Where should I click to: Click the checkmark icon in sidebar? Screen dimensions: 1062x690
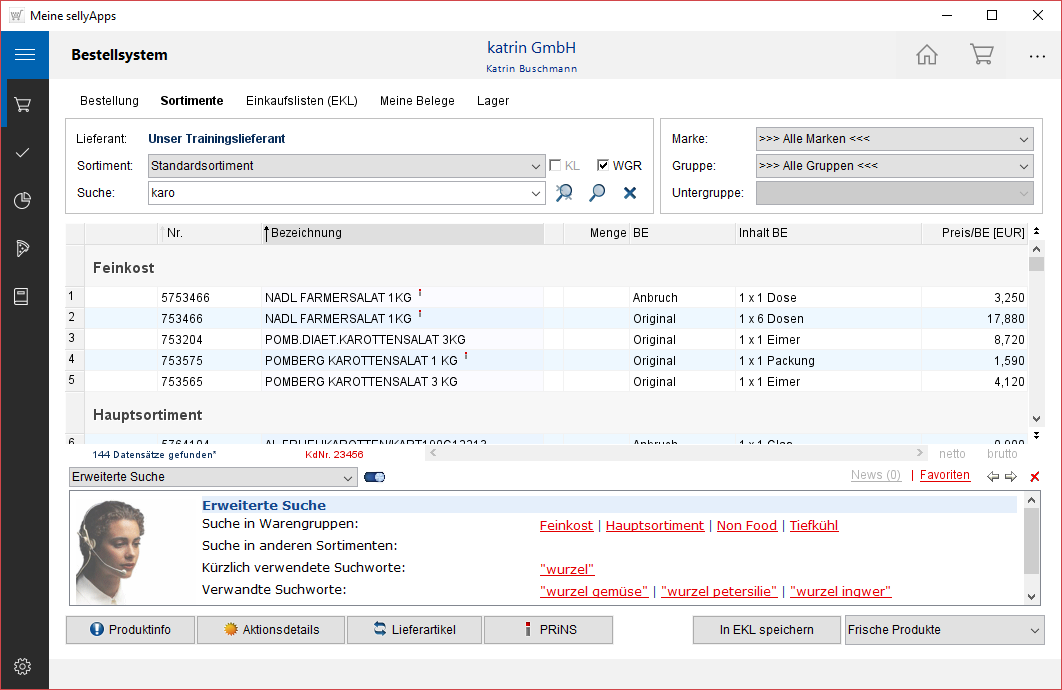pyautogui.click(x=23, y=153)
